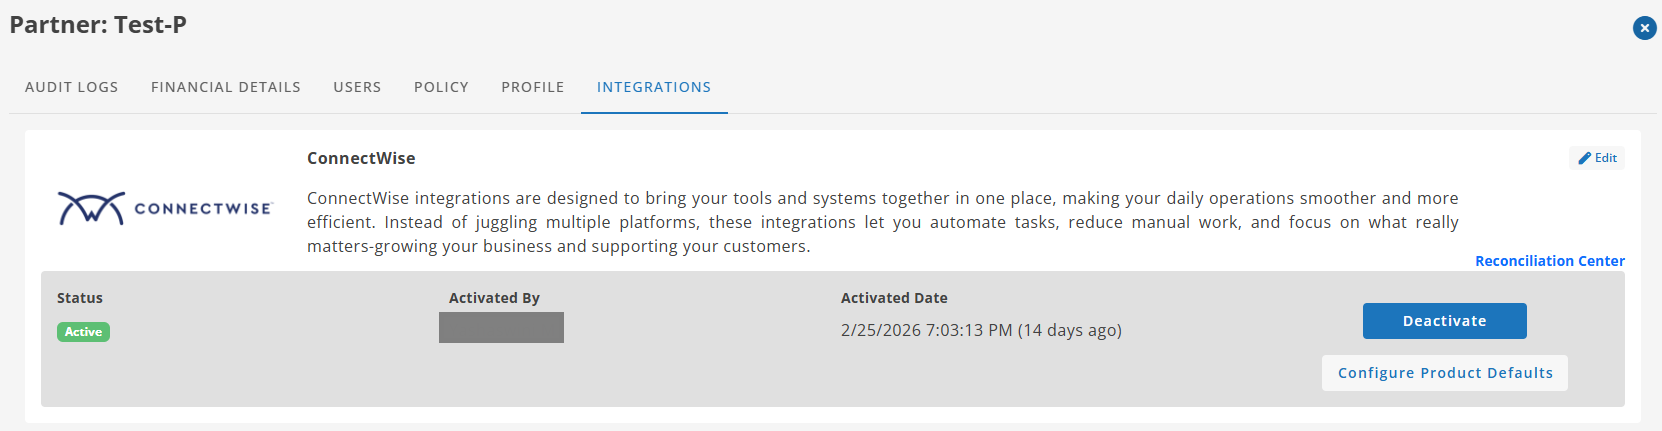Click the Partner: Test-P page heading

coord(98,25)
